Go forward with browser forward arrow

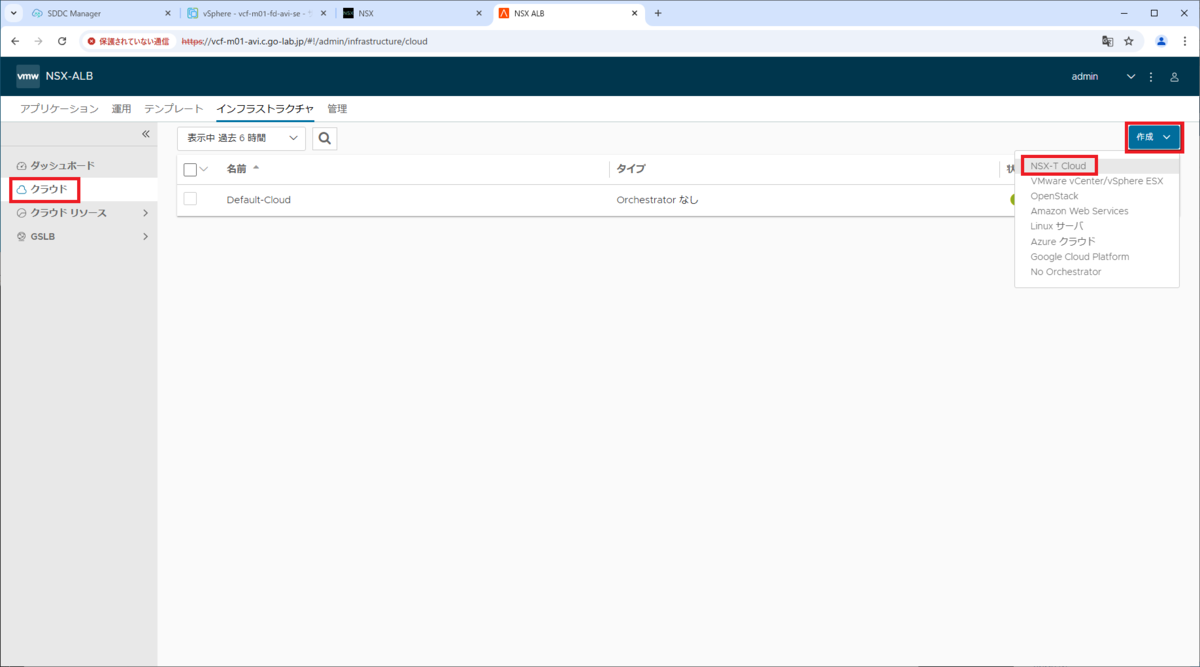pyautogui.click(x=38, y=41)
